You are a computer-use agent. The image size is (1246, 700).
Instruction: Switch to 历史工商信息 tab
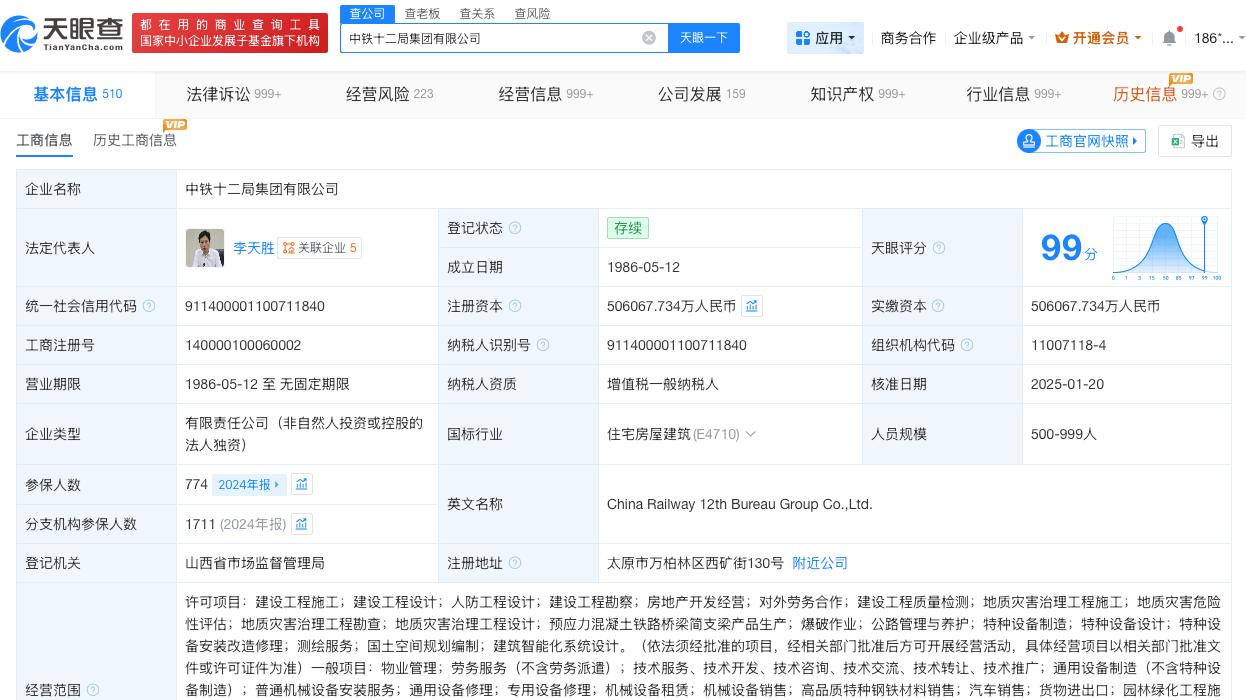click(135, 141)
